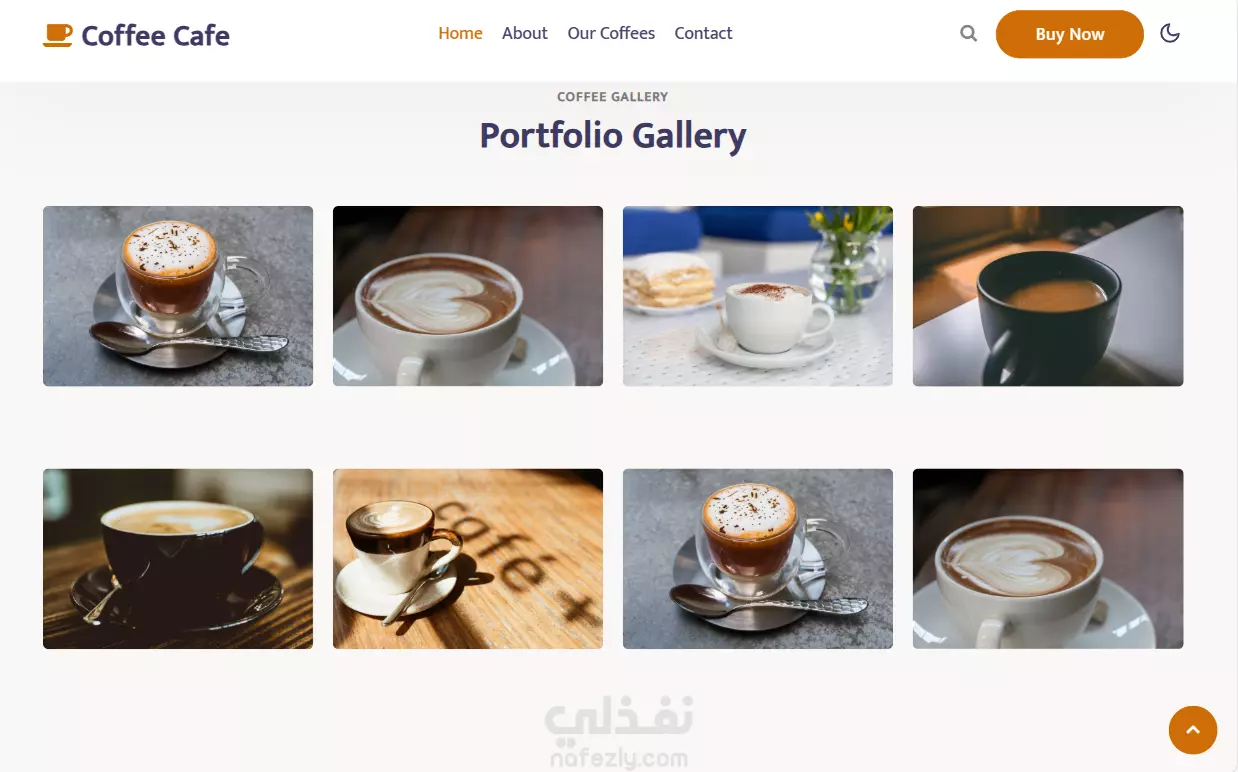Click the Coffee Cafe brand title
Screen dimensions: 1238x772
pyautogui.click(x=155, y=36)
